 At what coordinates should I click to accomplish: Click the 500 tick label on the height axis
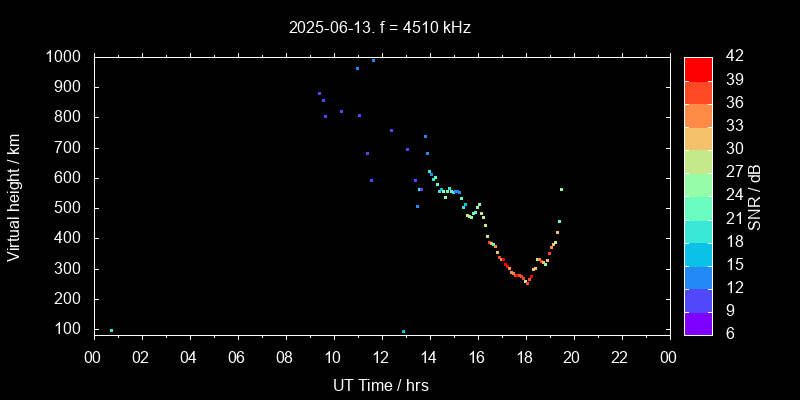[67, 208]
